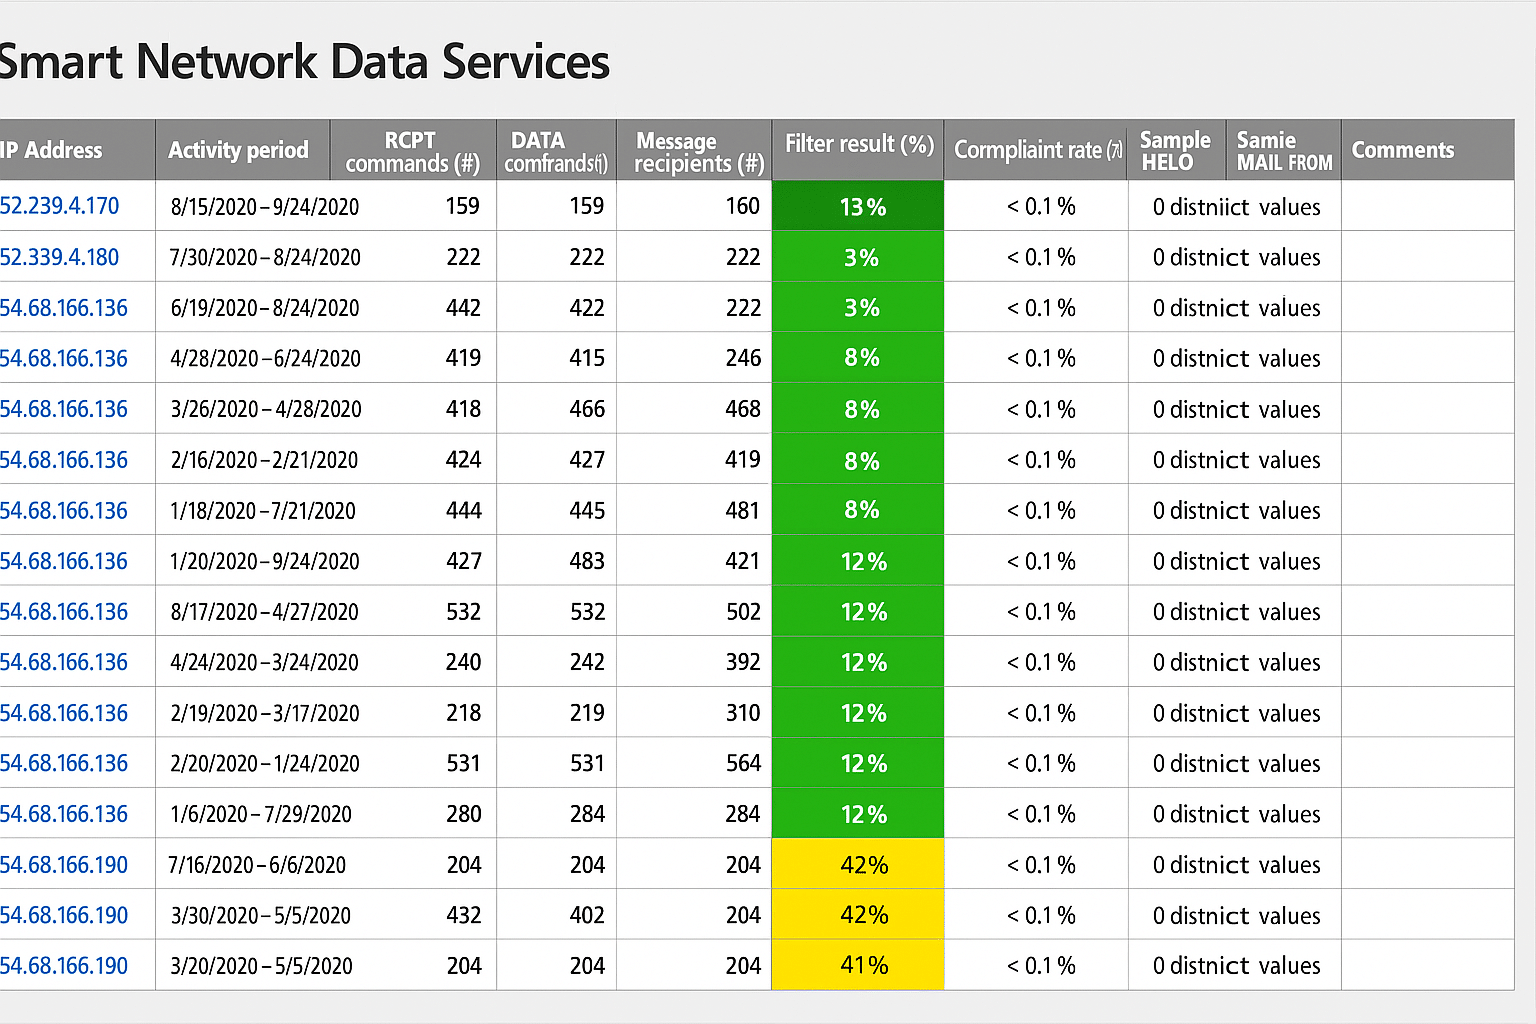Select the message recipients value 564
The width and height of the screenshot is (1536, 1024).
coord(743,764)
